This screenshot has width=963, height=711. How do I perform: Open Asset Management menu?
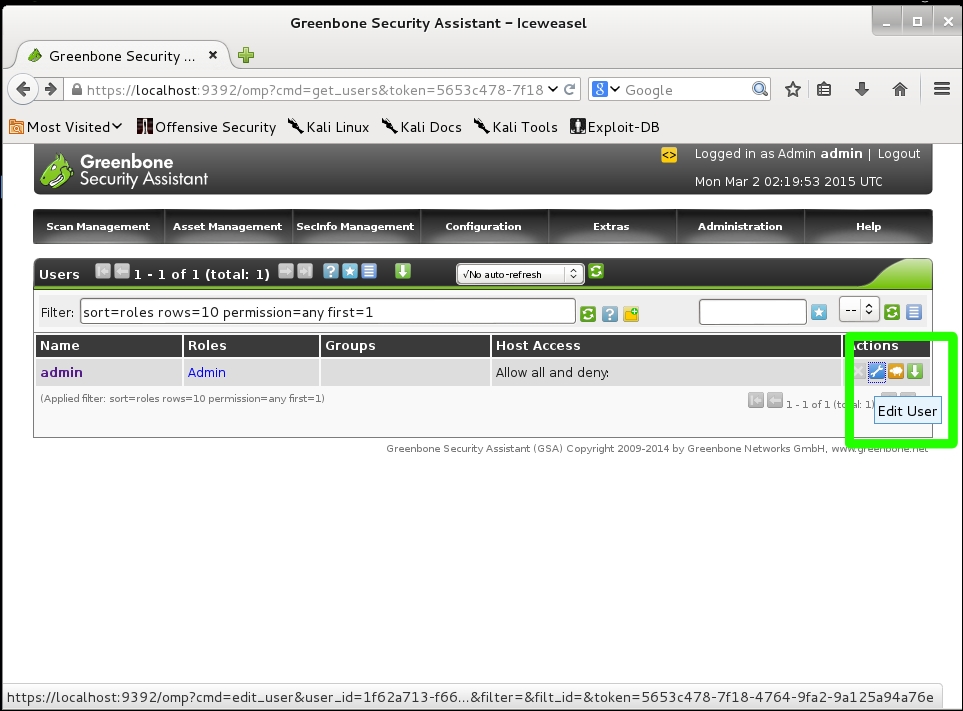tap(227, 227)
